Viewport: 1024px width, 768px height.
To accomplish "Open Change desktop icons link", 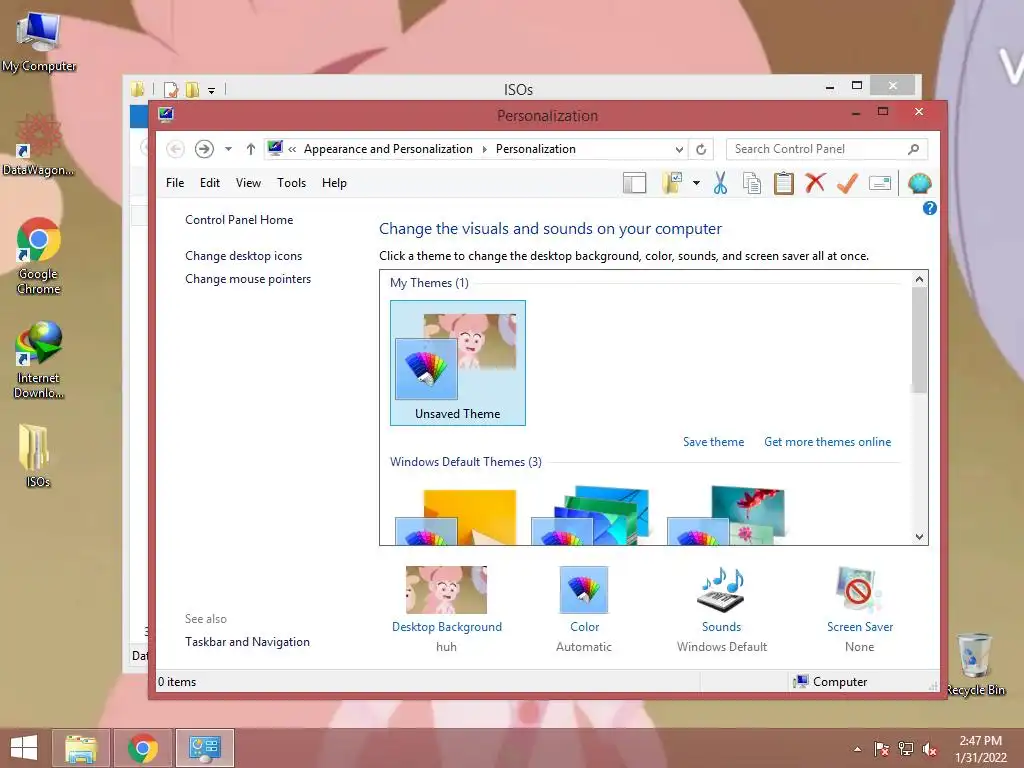I will (244, 256).
